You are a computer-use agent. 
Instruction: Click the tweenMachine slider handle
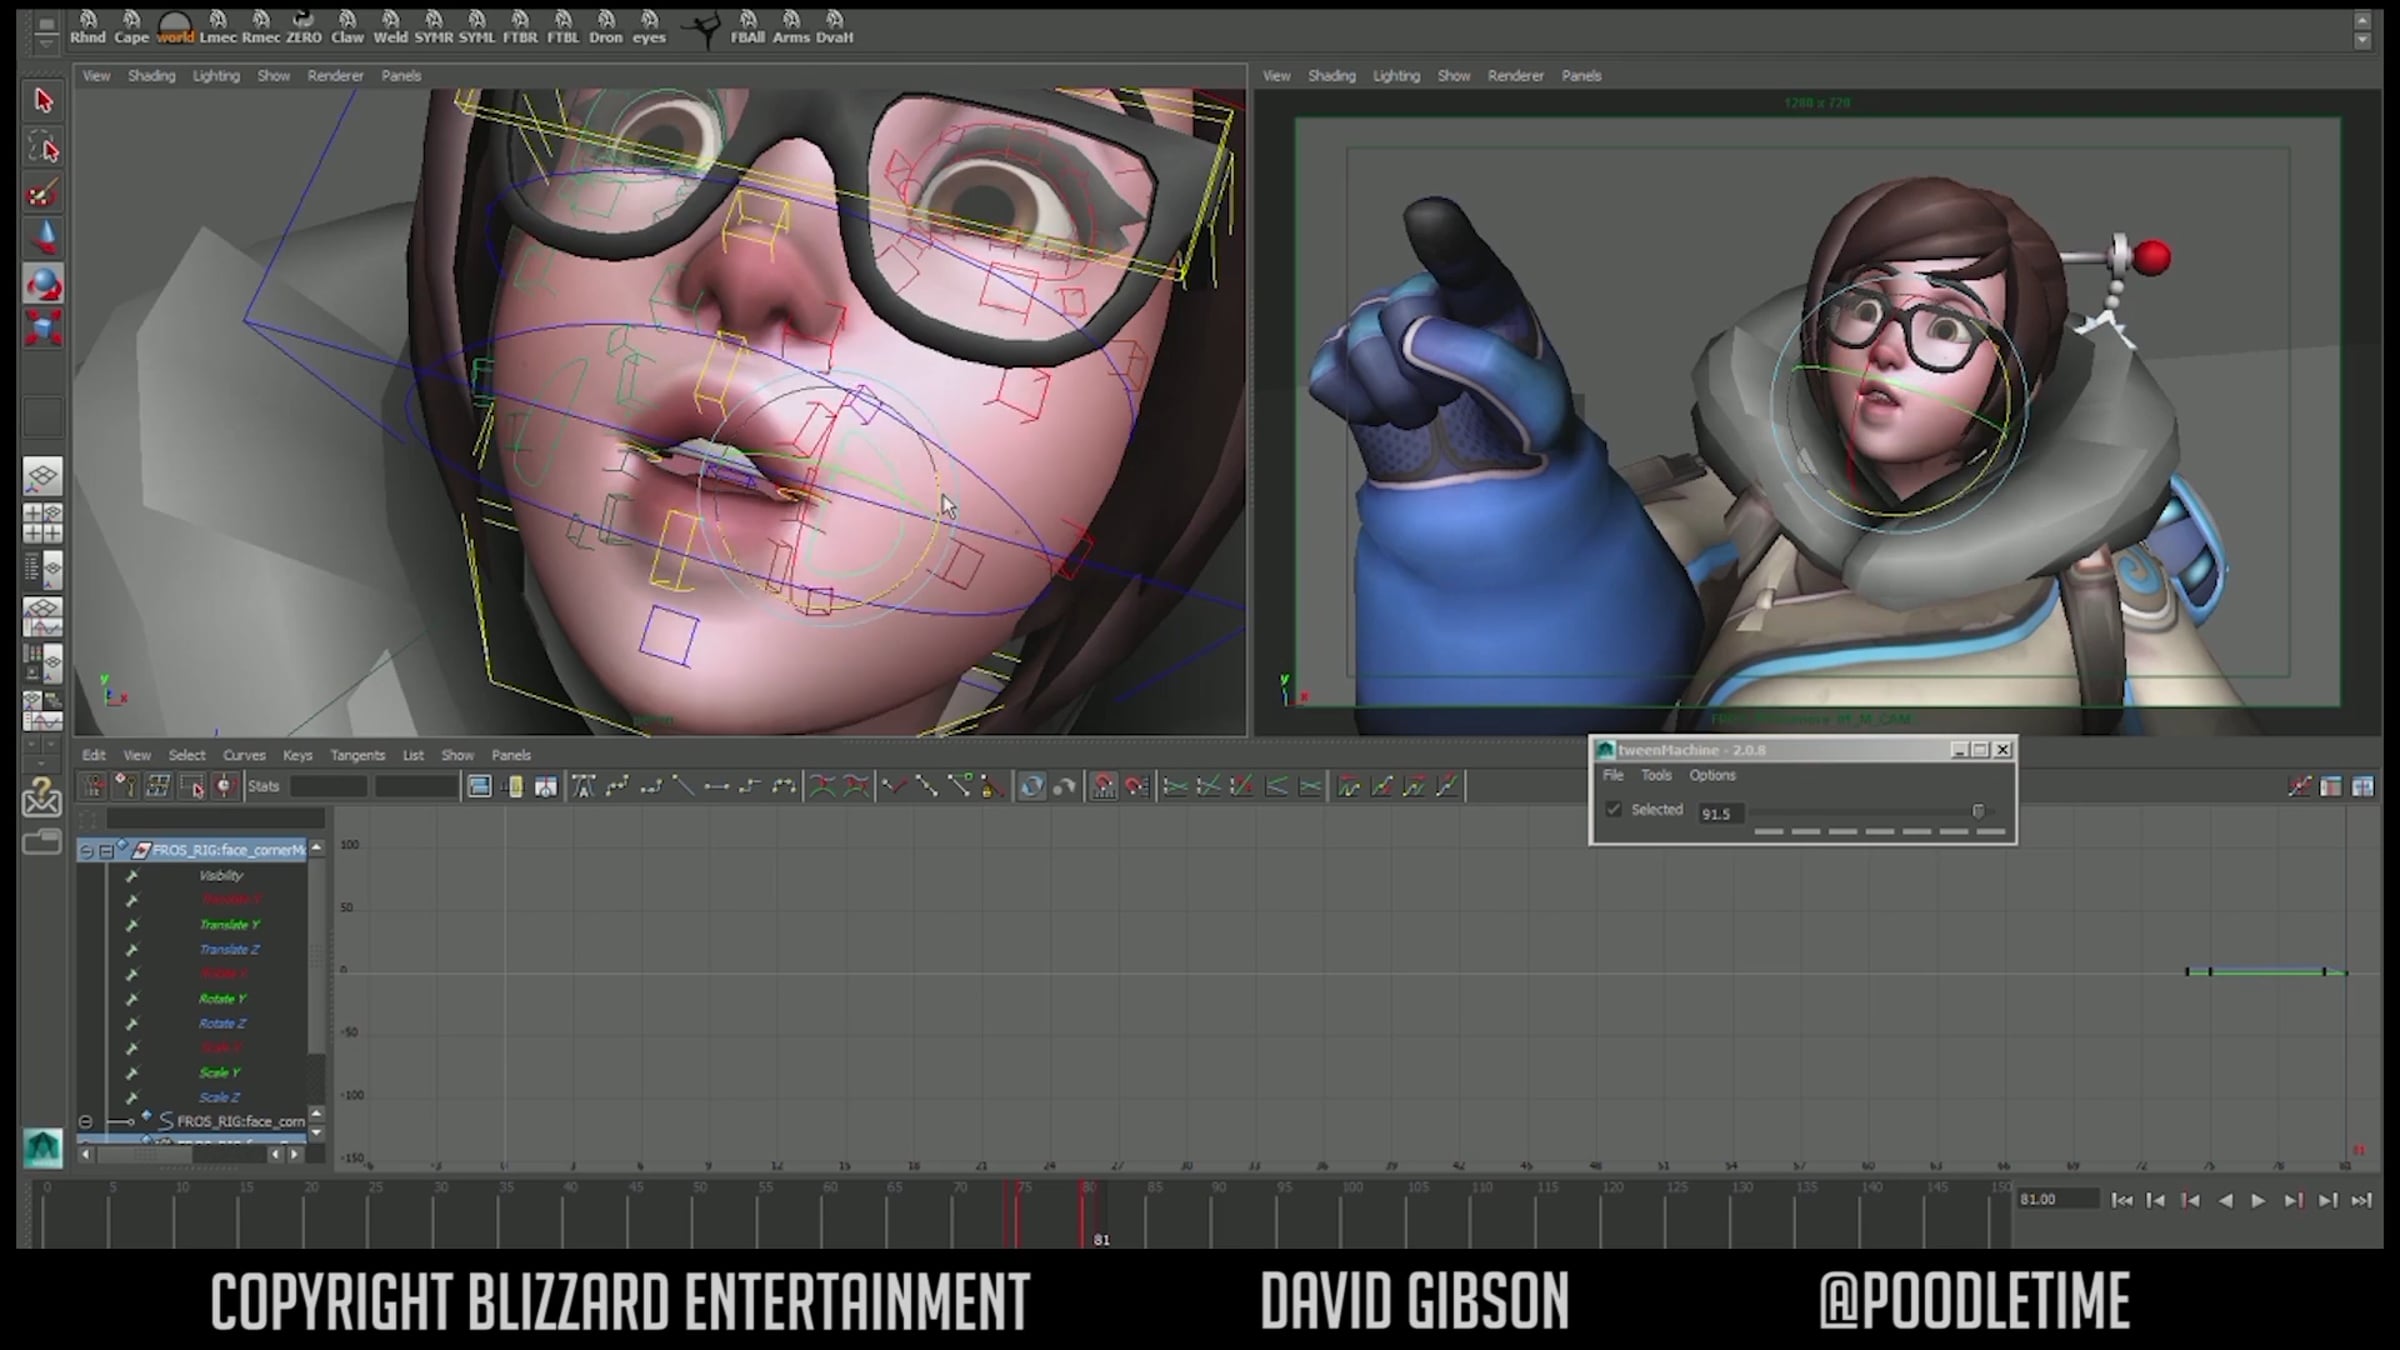pos(1977,811)
